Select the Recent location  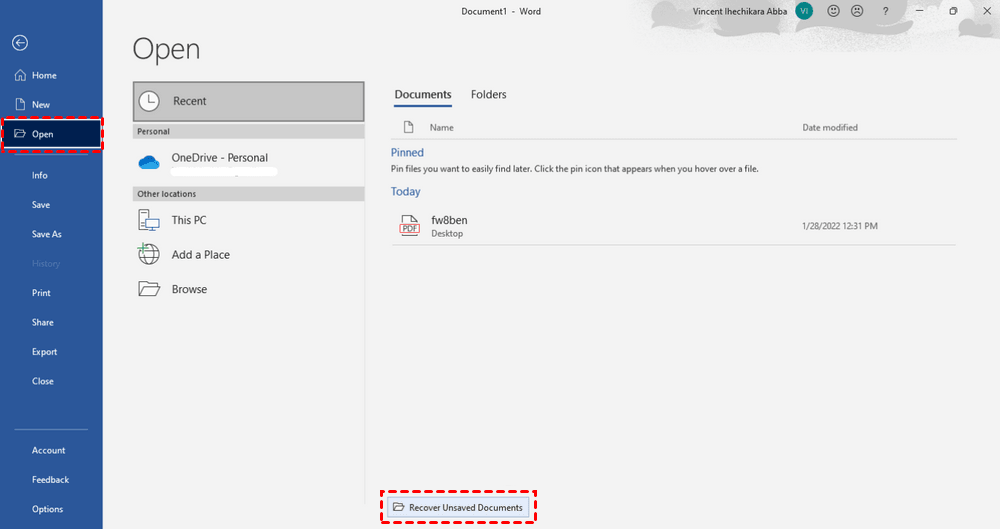pyautogui.click(x=249, y=101)
